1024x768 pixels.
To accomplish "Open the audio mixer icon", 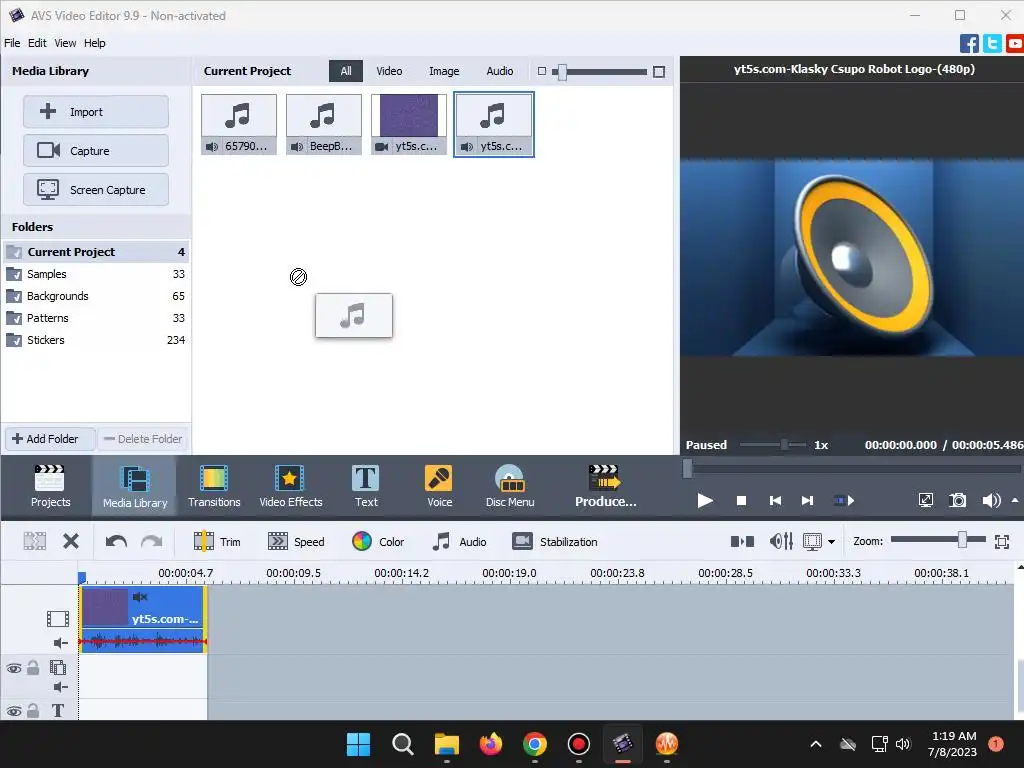I will point(781,541).
